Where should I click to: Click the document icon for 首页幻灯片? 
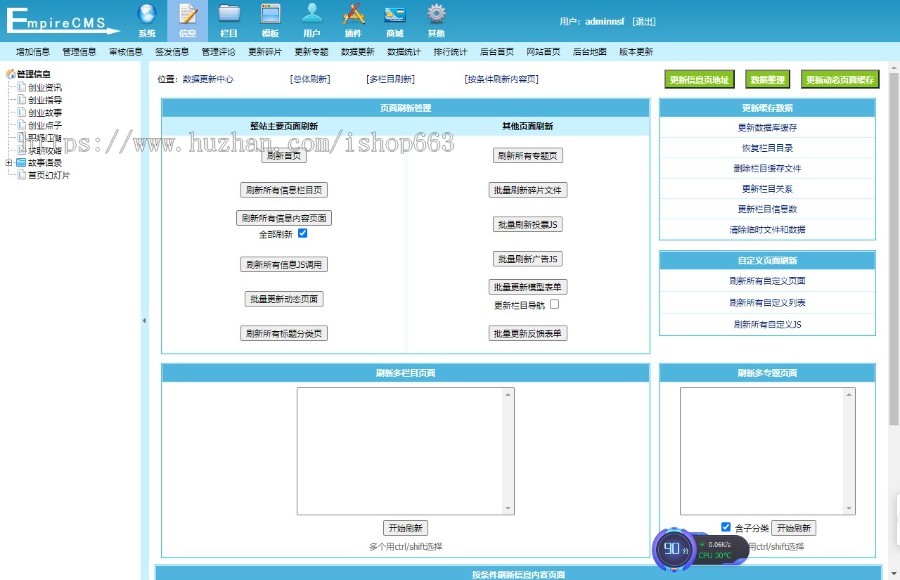pos(22,175)
